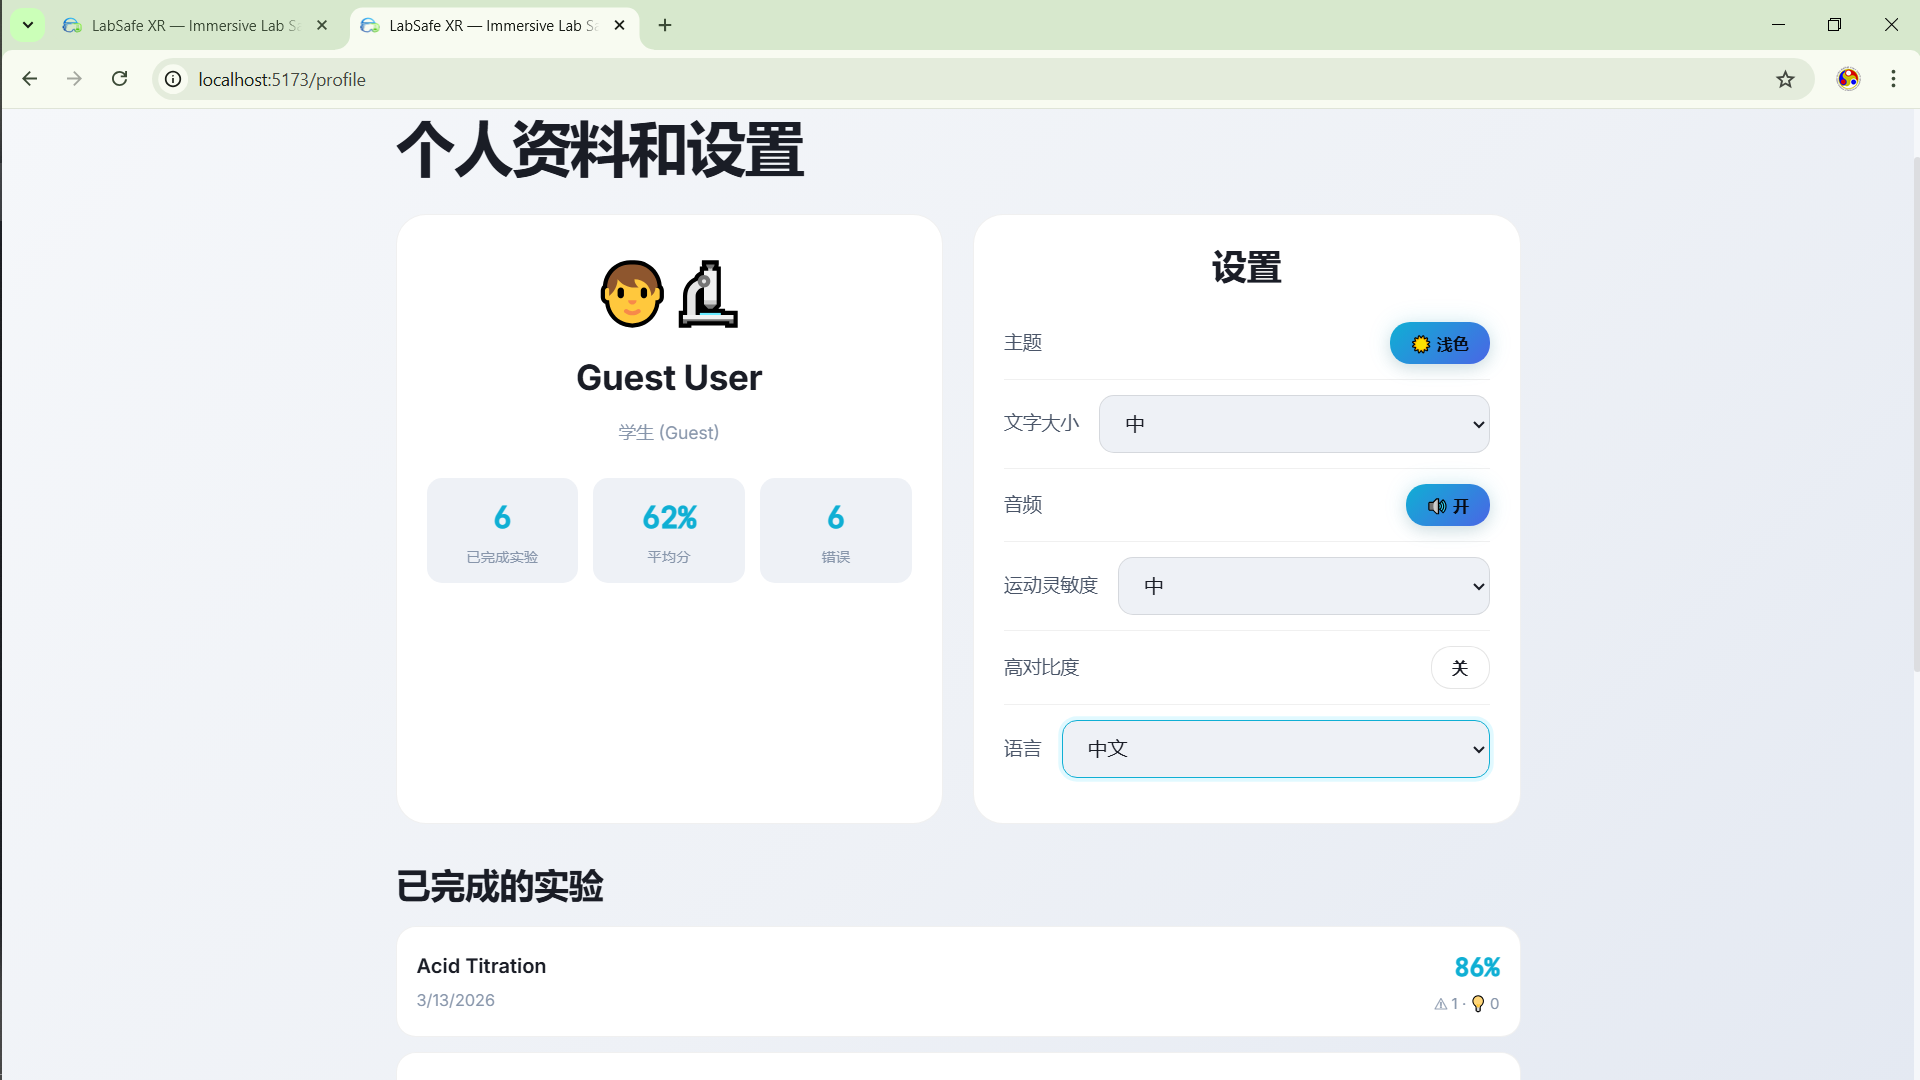Click the boy avatar emoji
Screen dimensions: 1920x1080
(631, 294)
